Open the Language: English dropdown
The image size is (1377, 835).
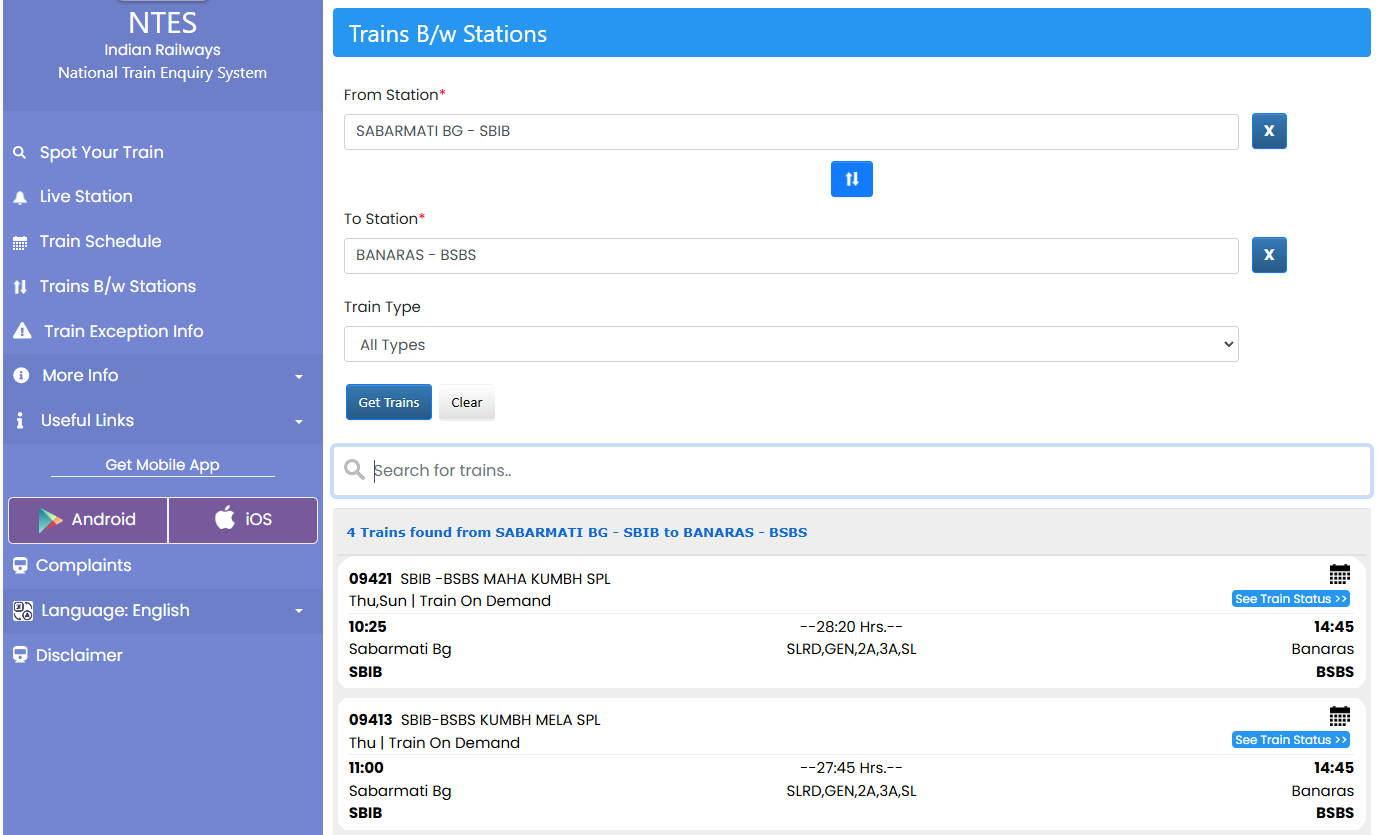point(162,611)
